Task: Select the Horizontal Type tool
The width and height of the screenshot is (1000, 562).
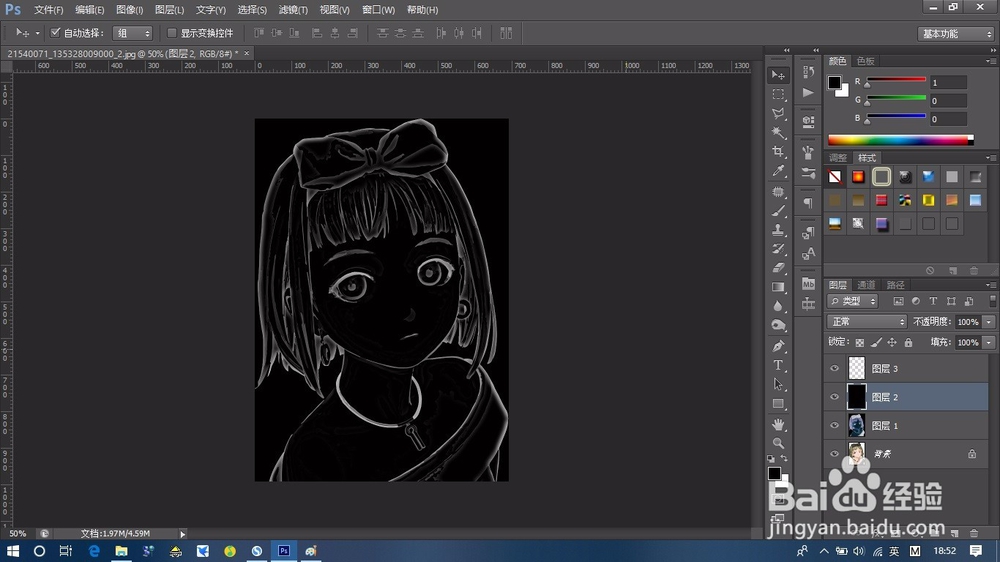Action: coord(778,366)
